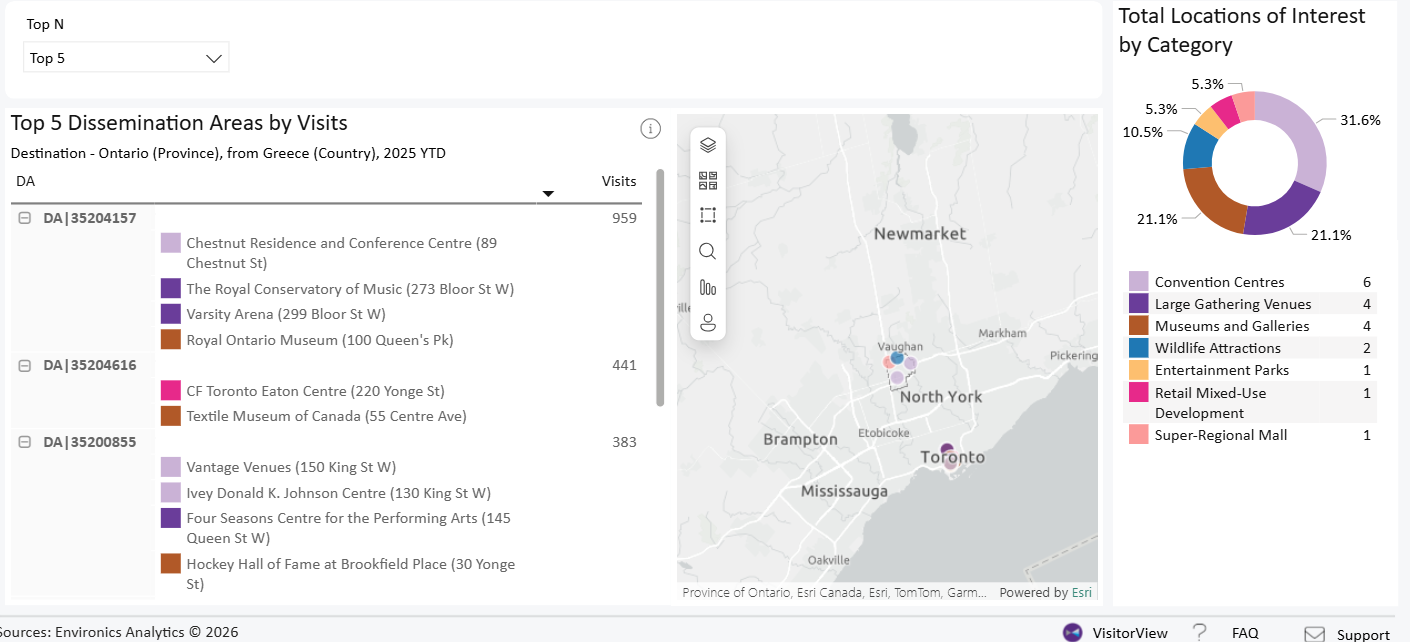1410x642 pixels.
Task: Collapse the DA|35204616 row
Action: click(25, 366)
